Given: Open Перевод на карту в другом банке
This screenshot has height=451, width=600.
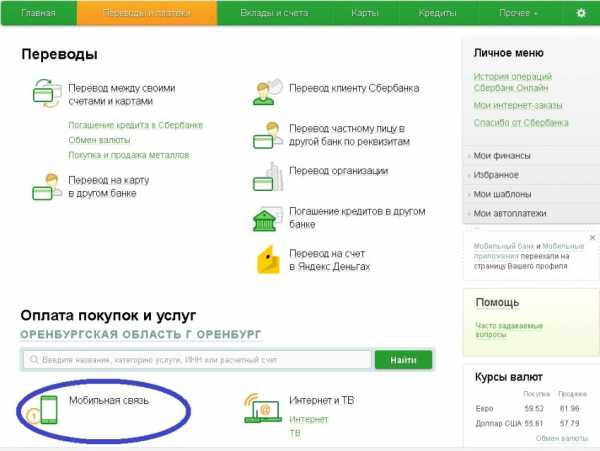Looking at the screenshot, I should pyautogui.click(x=108, y=187).
